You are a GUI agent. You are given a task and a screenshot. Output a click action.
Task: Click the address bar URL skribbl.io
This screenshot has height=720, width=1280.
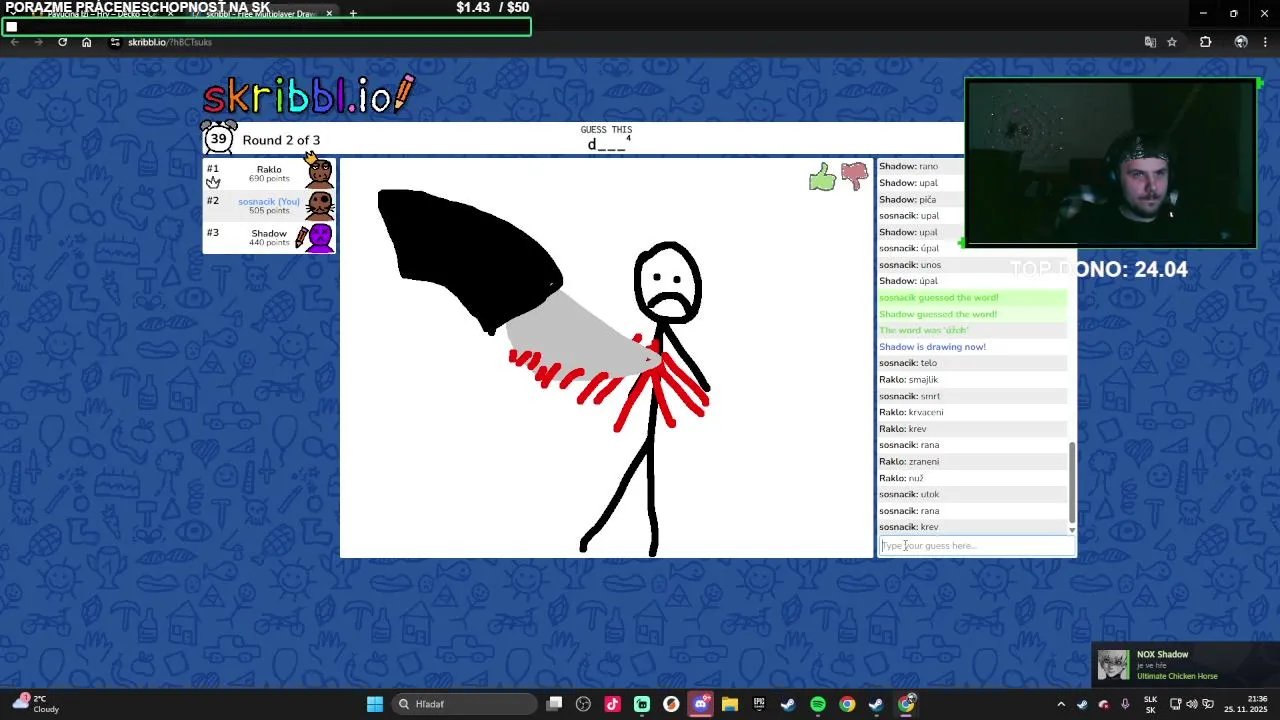[170, 42]
